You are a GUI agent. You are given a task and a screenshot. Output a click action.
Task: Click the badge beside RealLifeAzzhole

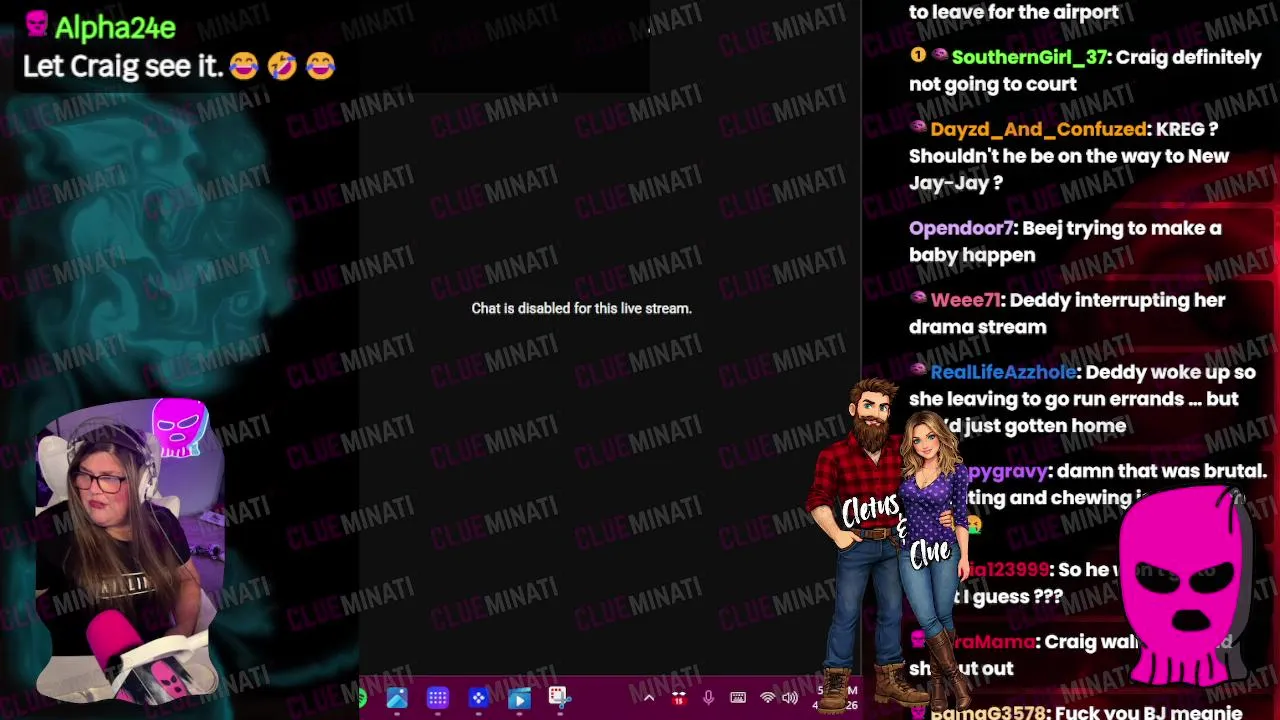click(917, 371)
